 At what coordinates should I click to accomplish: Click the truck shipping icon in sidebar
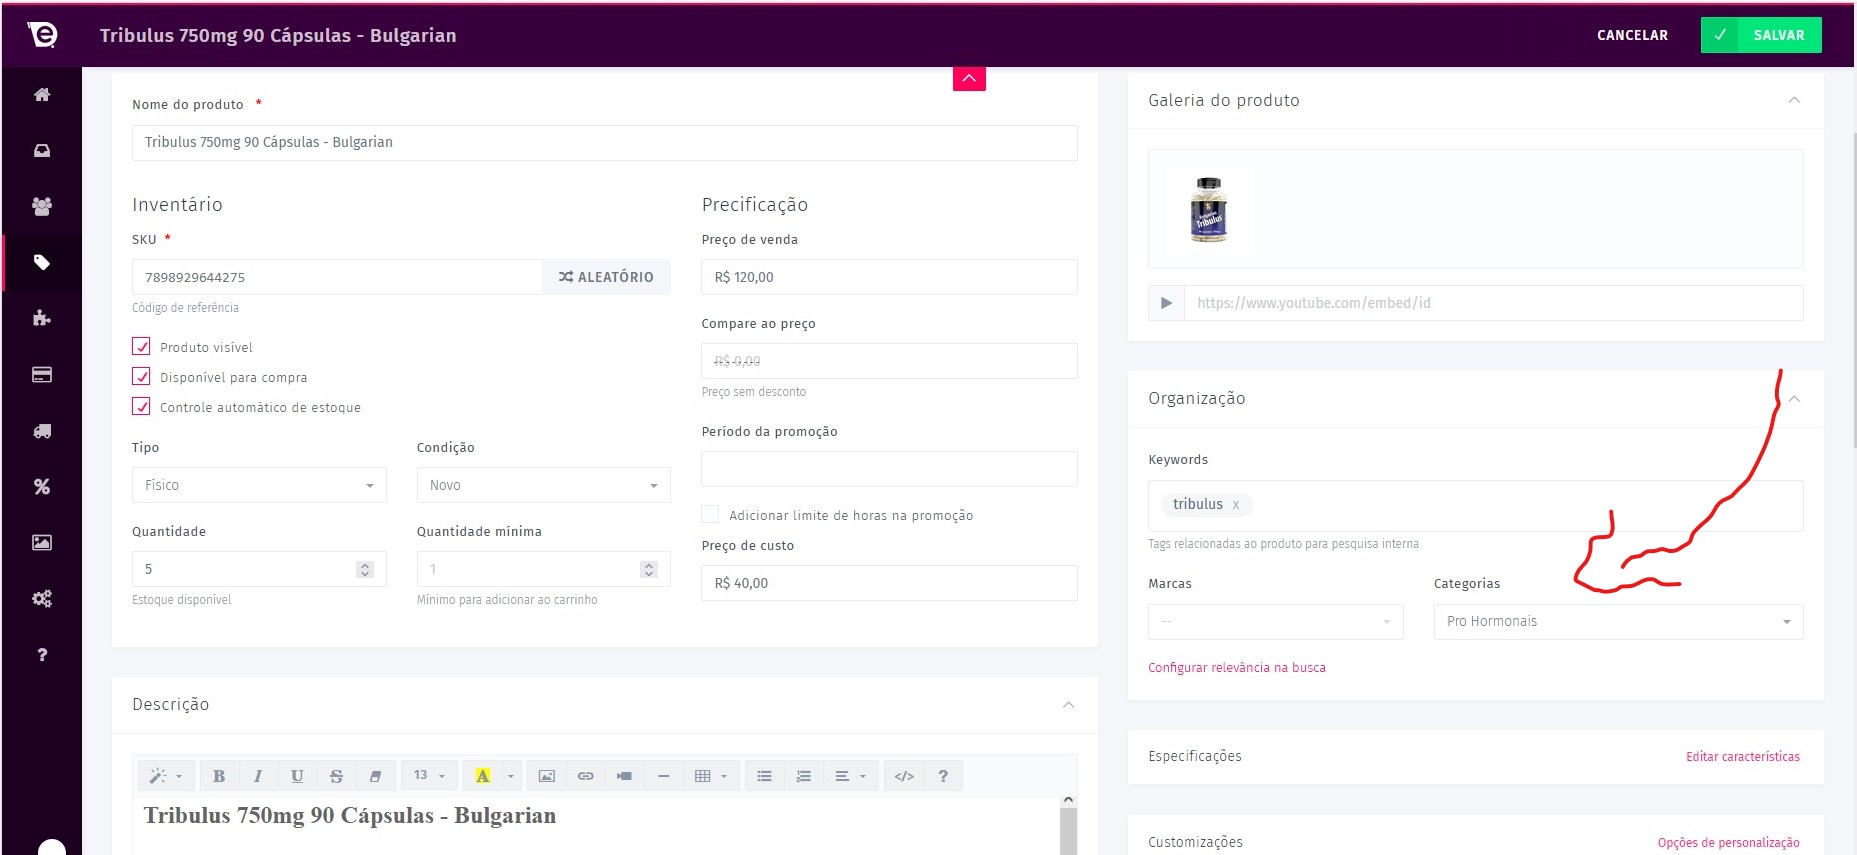(42, 431)
